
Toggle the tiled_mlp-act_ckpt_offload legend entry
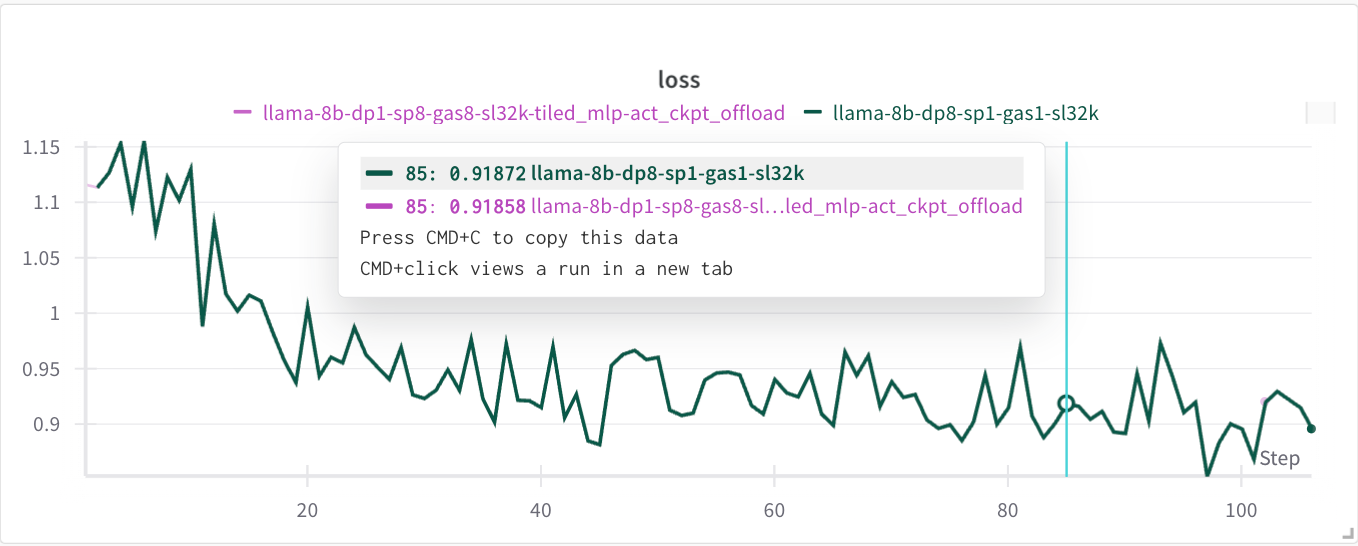tap(523, 113)
